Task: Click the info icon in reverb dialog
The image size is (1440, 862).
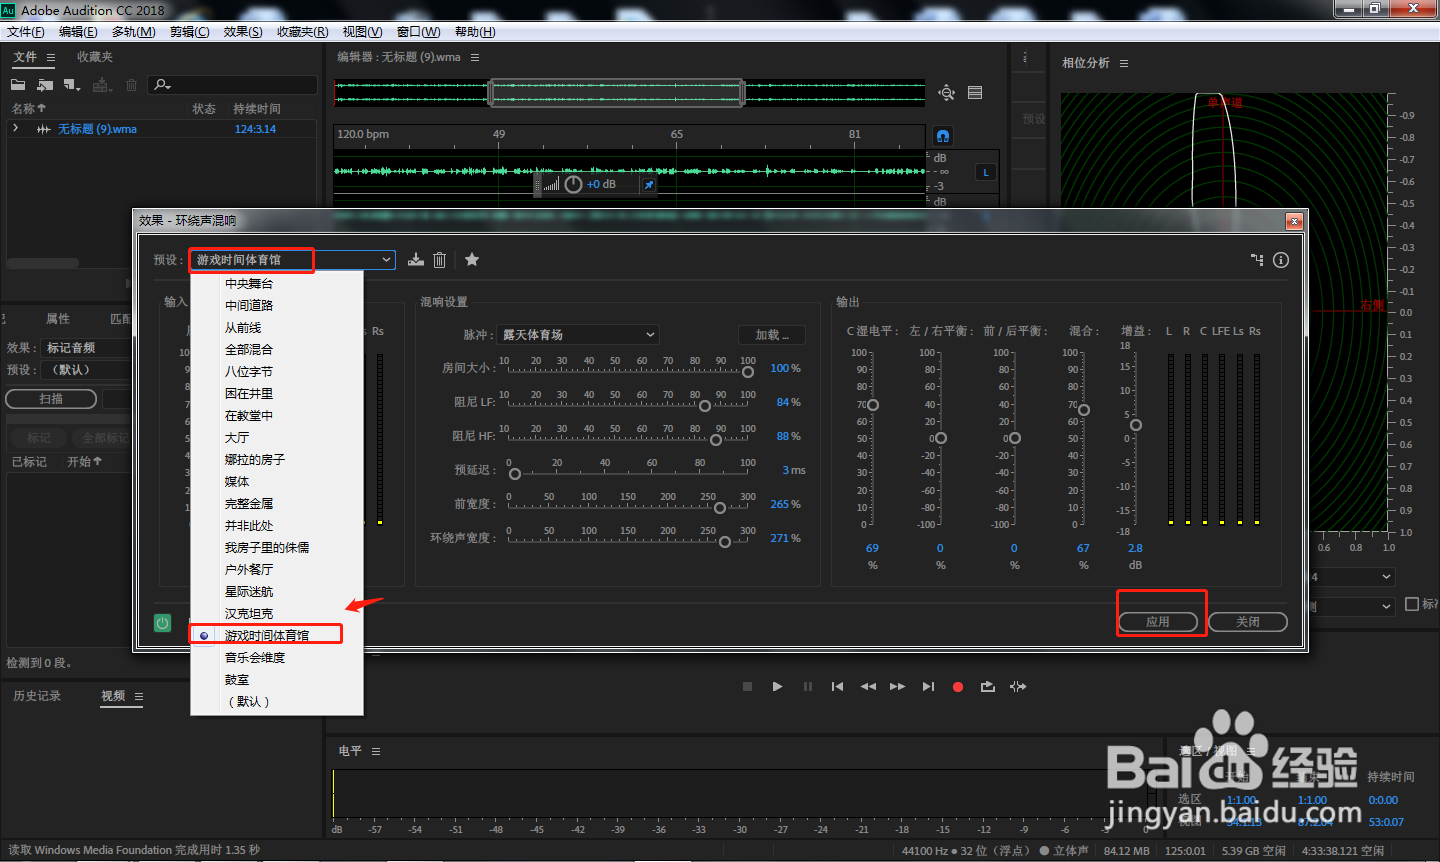Action: (x=1281, y=260)
